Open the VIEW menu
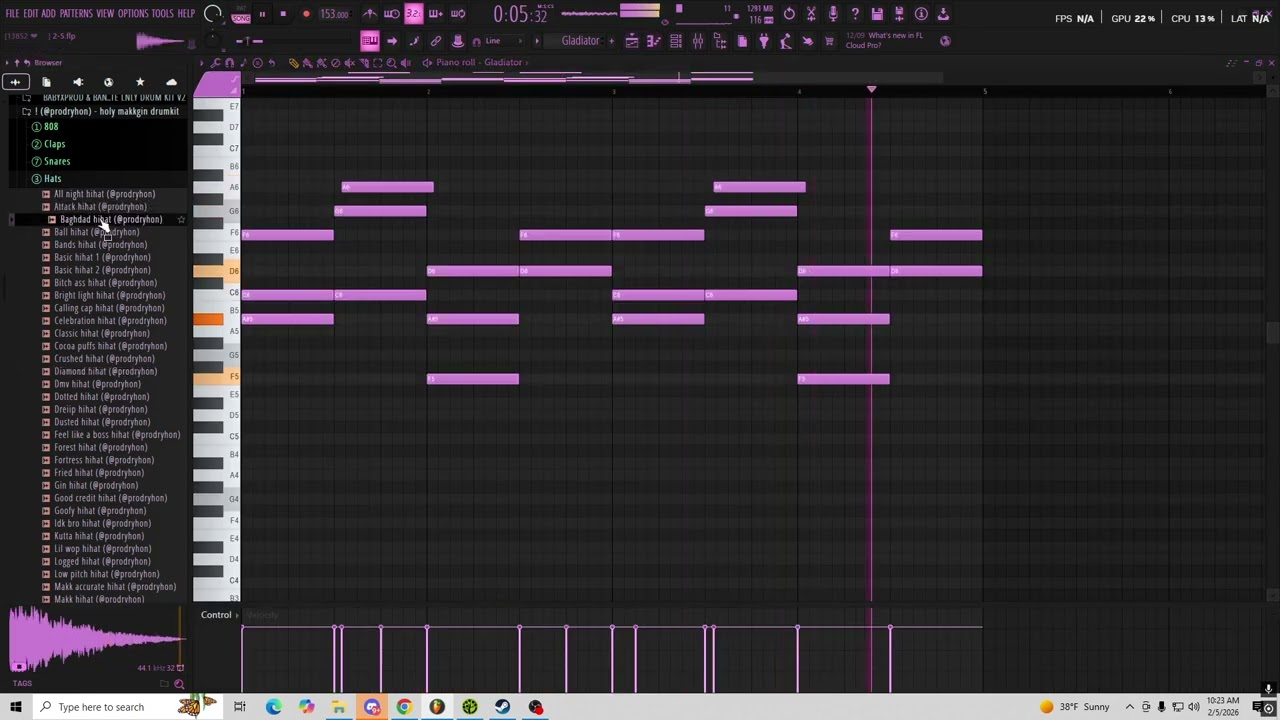 click(105, 14)
